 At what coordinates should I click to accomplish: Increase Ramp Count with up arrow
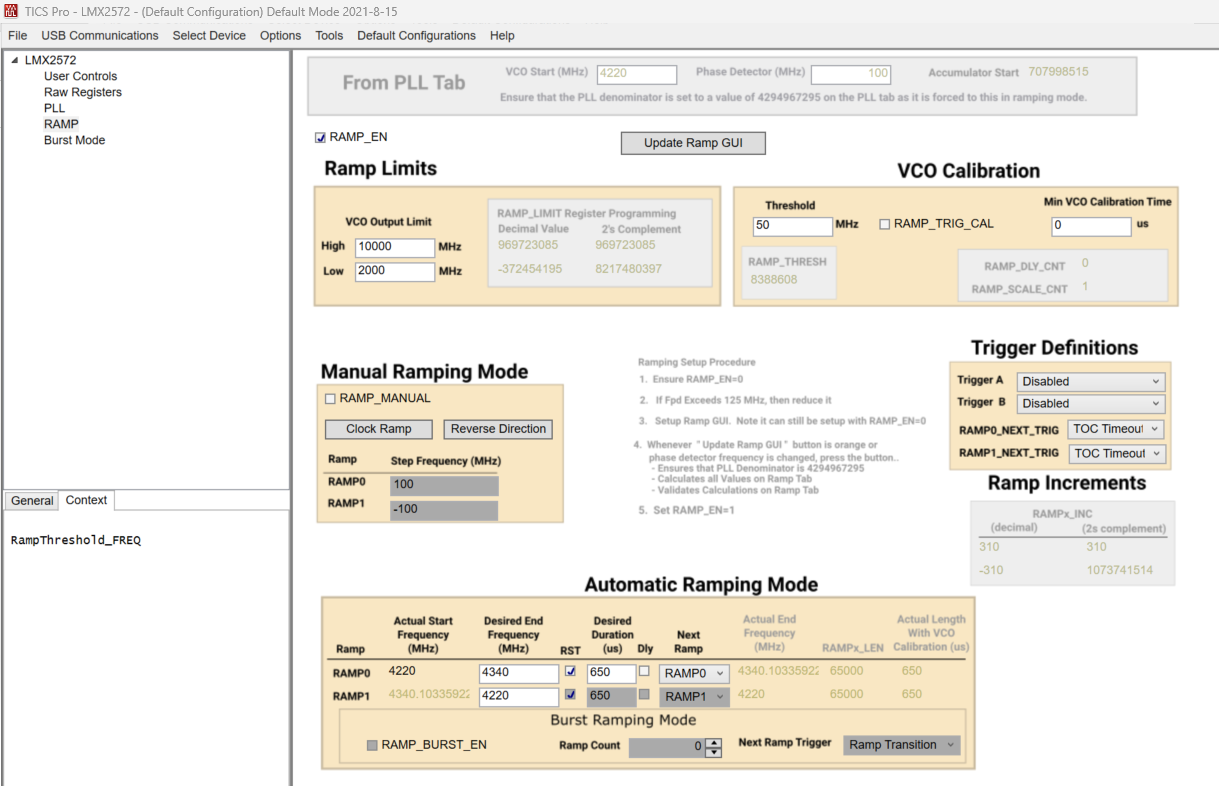tap(714, 742)
